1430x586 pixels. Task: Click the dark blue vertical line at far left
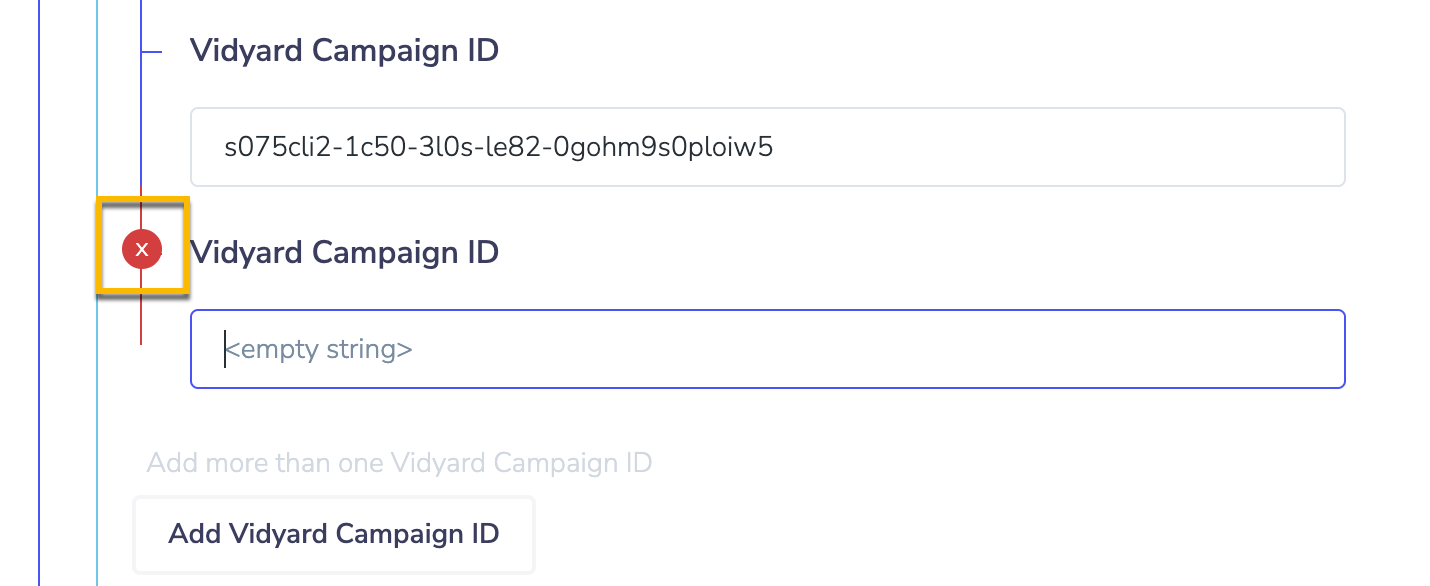tap(39, 300)
